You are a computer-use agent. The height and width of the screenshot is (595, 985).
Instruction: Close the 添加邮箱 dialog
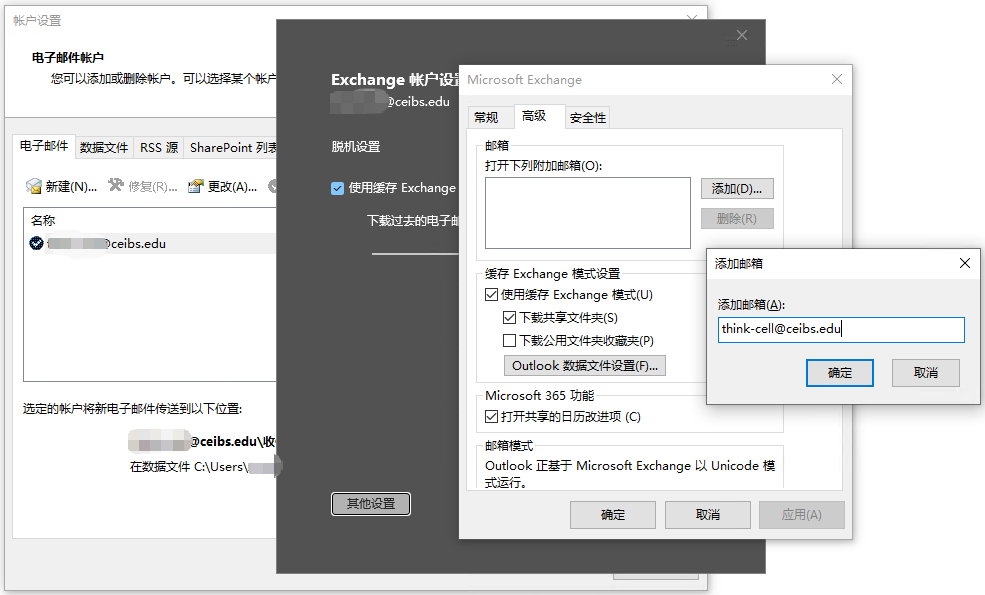point(964,263)
